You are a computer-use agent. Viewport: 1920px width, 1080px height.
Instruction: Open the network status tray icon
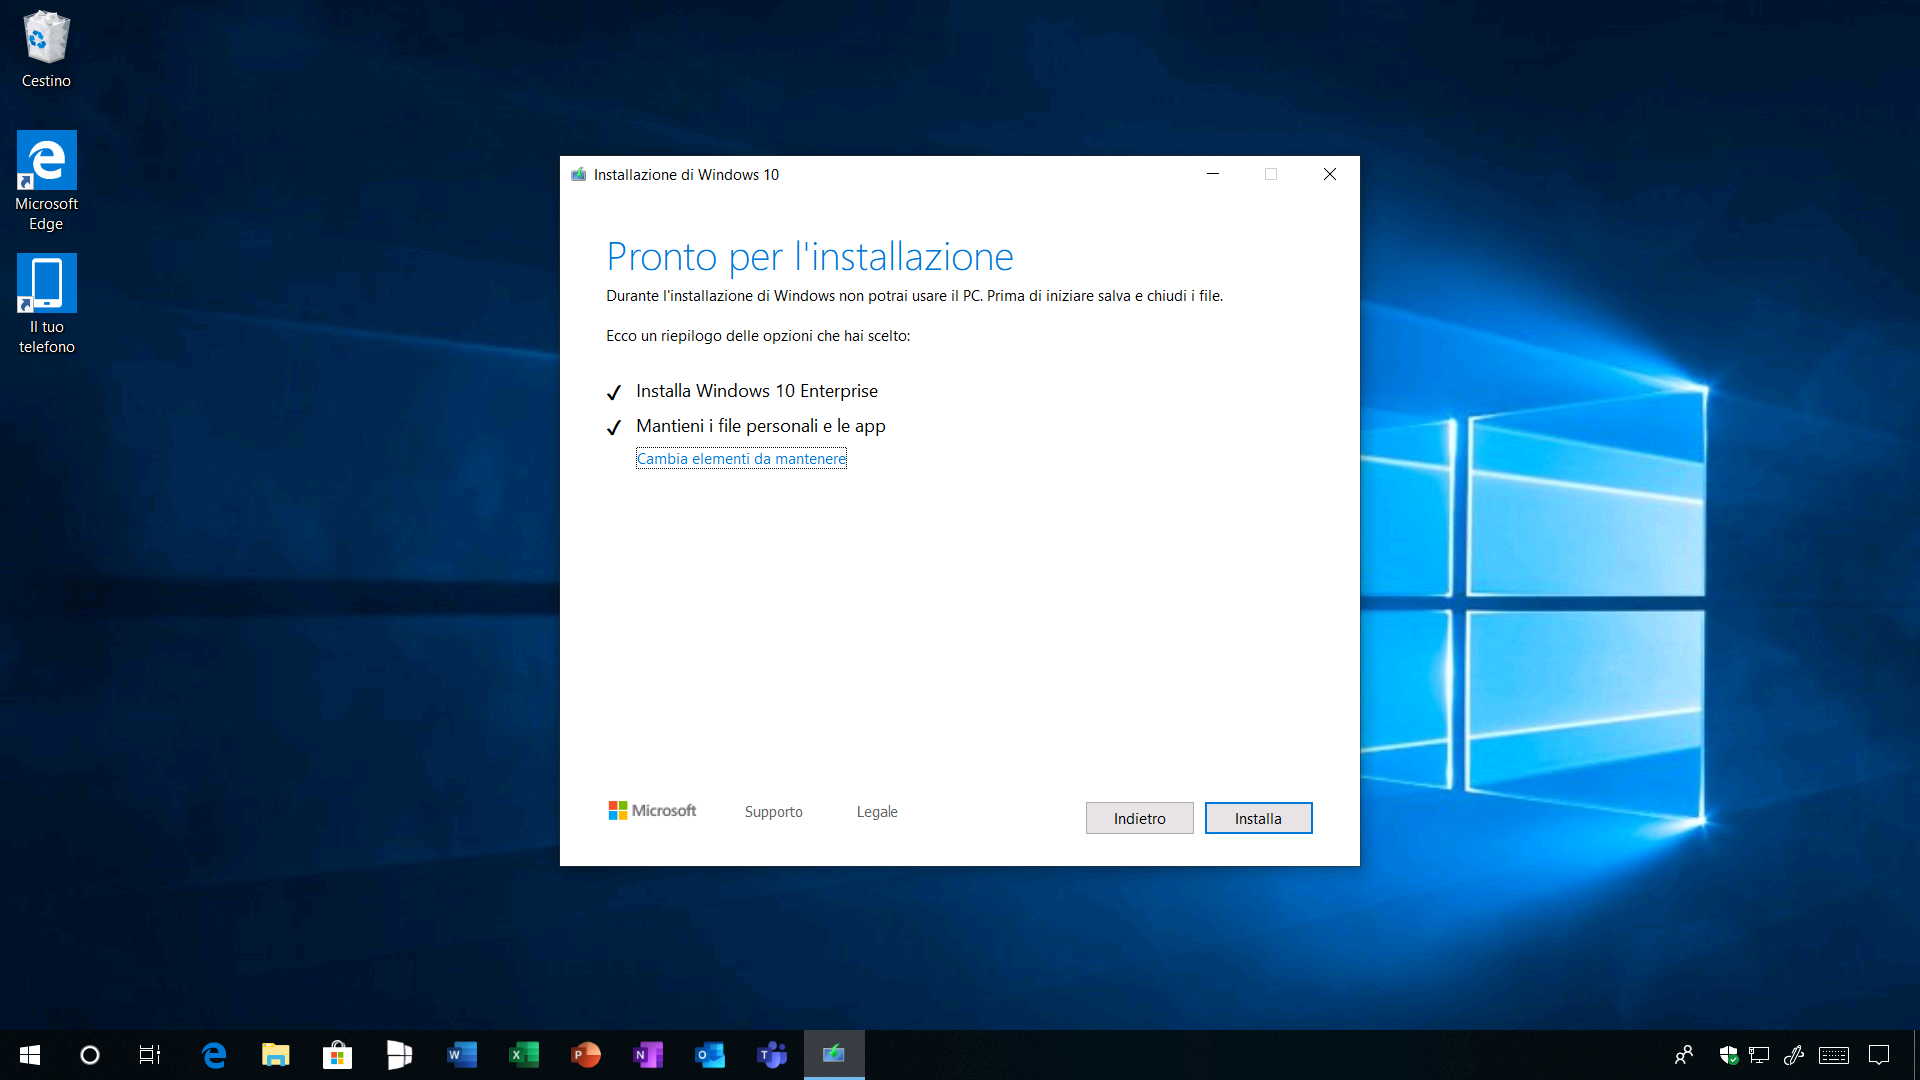click(x=1760, y=1055)
